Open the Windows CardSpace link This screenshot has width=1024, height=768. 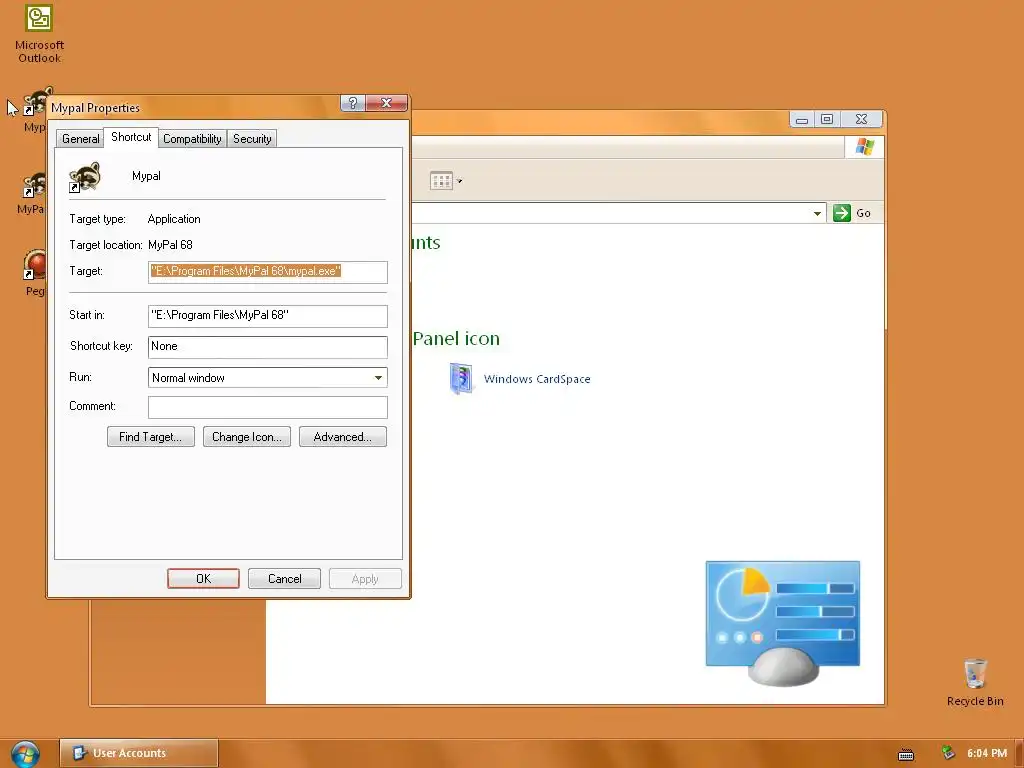coord(537,379)
